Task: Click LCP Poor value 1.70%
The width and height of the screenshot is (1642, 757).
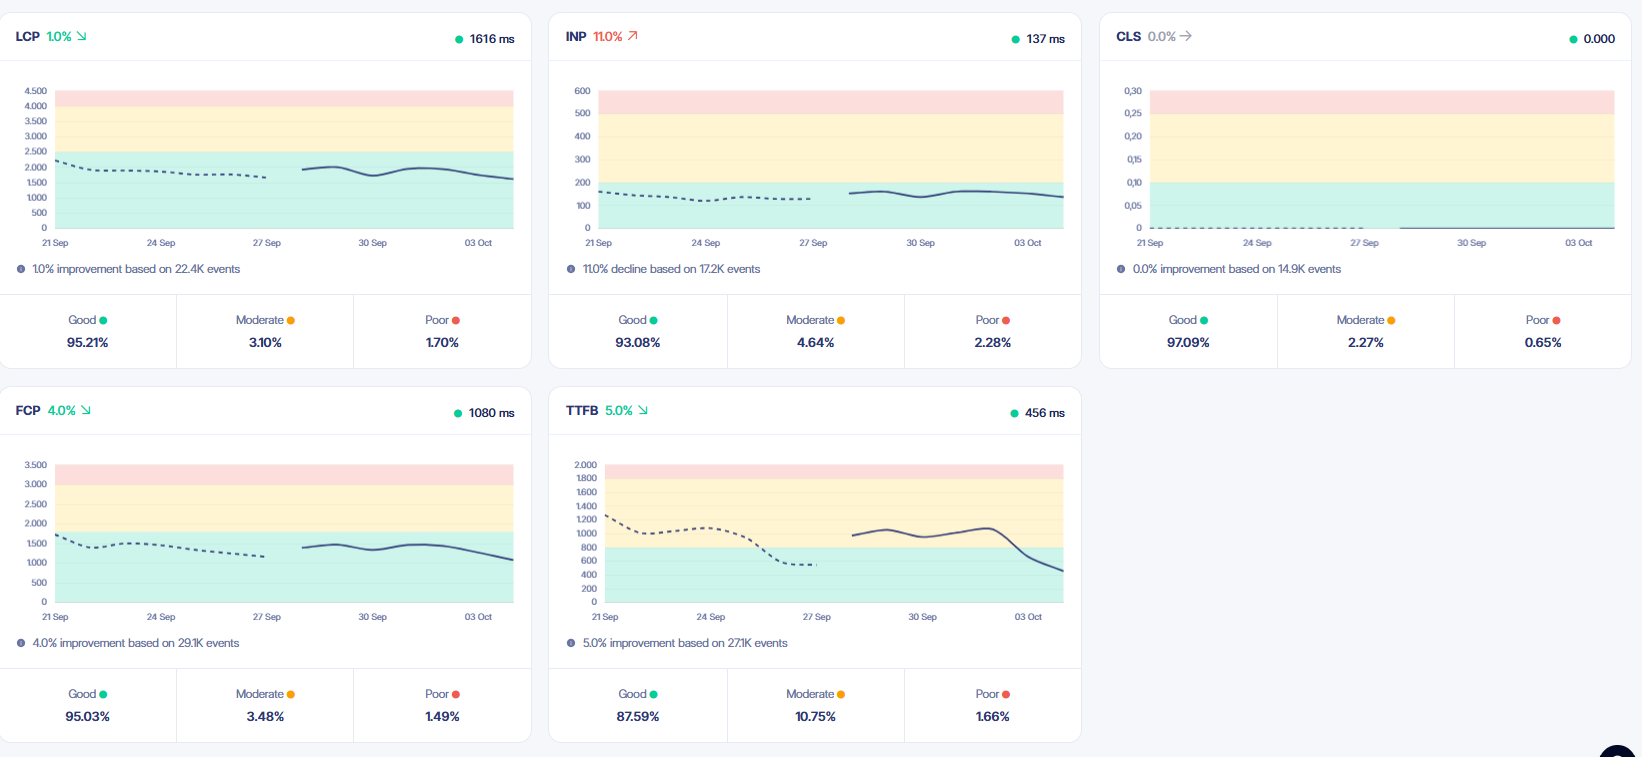Action: tap(442, 342)
